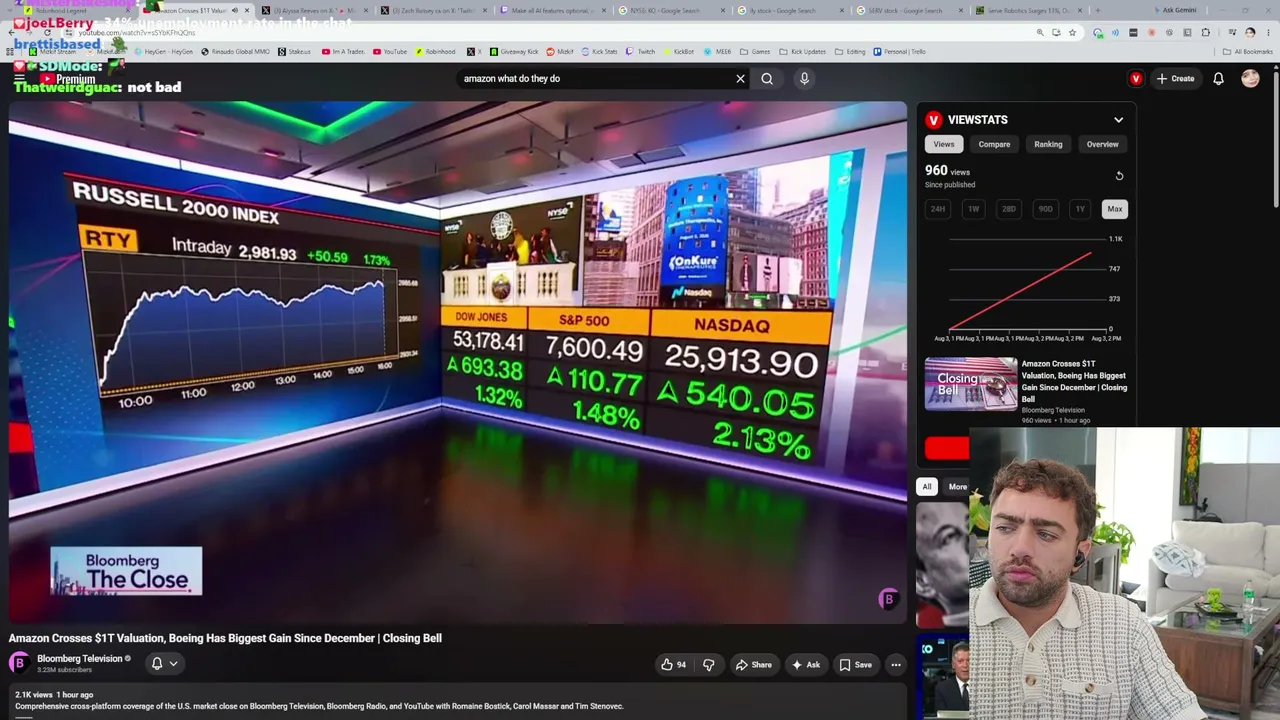1280x720 pixels.
Task: Open the Rinaudo Global MMO bookmark
Action: pyautogui.click(x=235, y=52)
